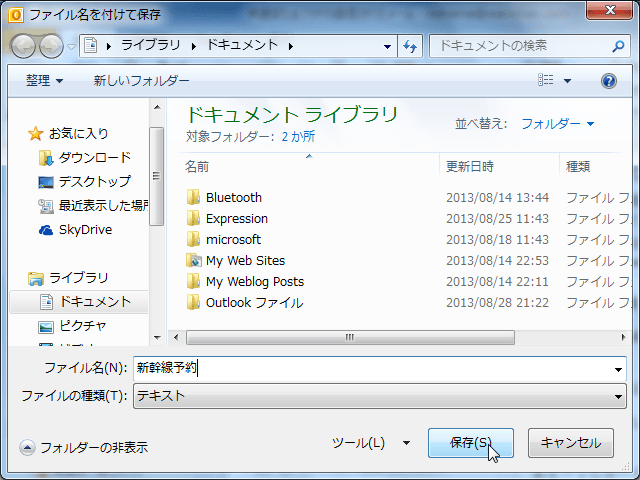The height and width of the screenshot is (480, 640).
Task: Click date 2013/08/25 11:43
Action: [x=497, y=219]
